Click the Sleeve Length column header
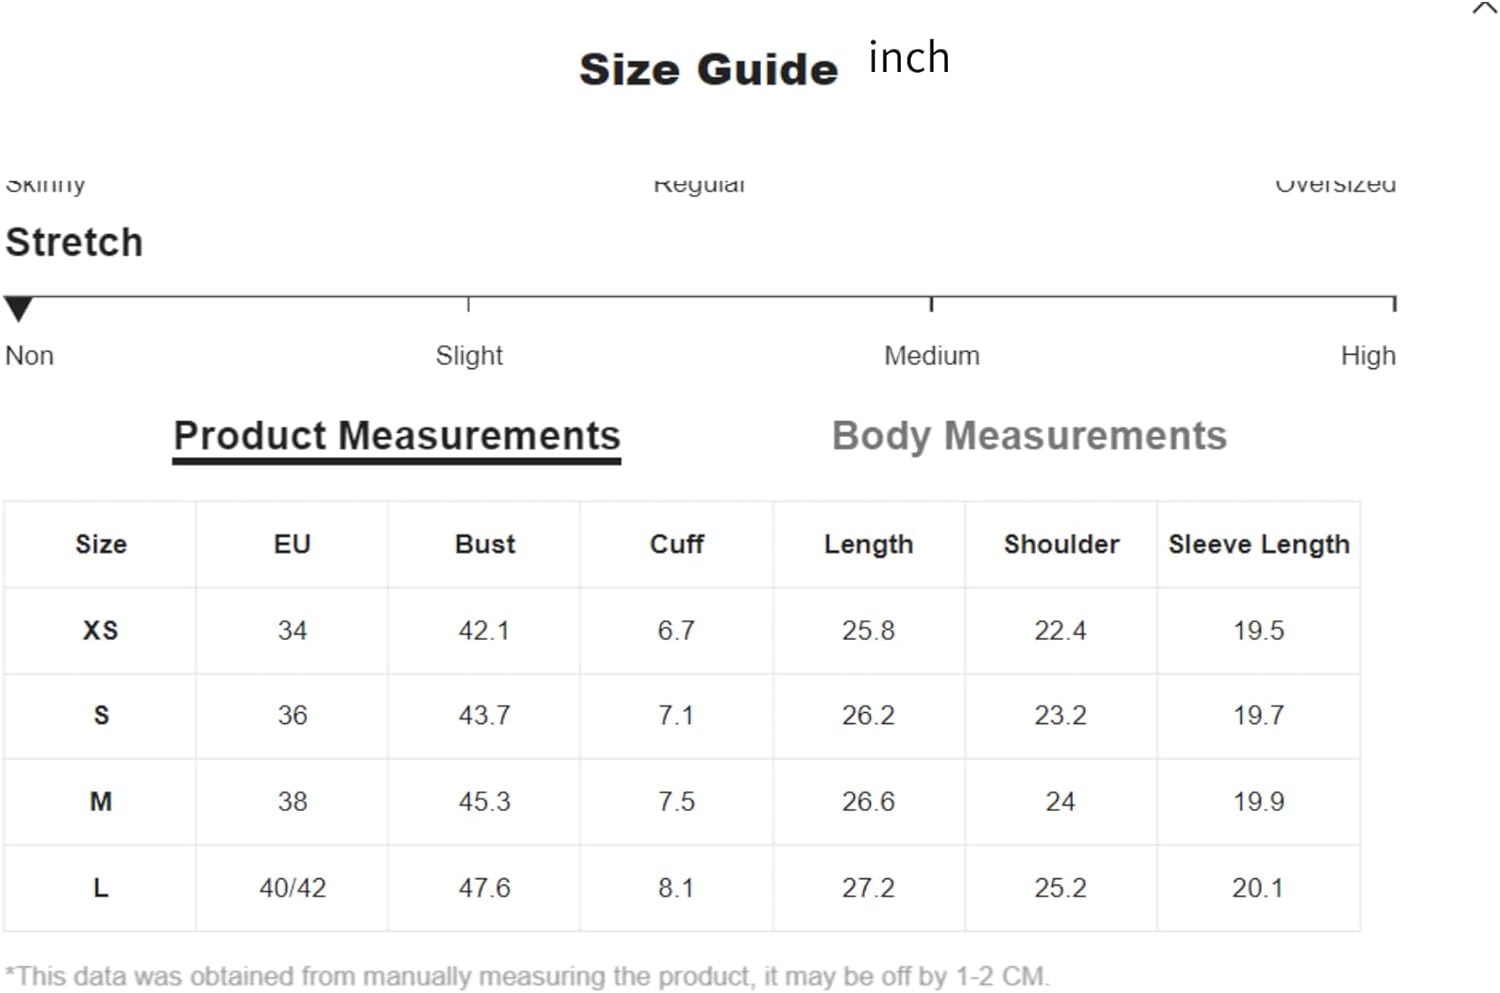This screenshot has height=993, width=1500. click(1259, 544)
